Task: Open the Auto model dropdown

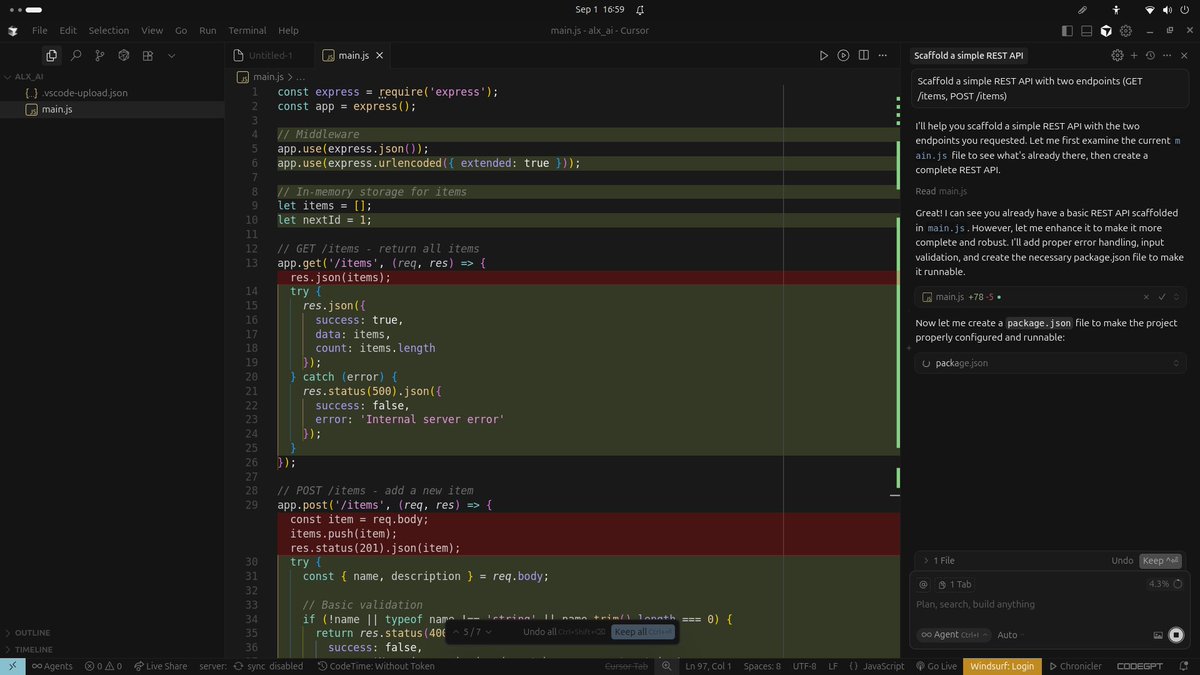Action: [x=1009, y=635]
